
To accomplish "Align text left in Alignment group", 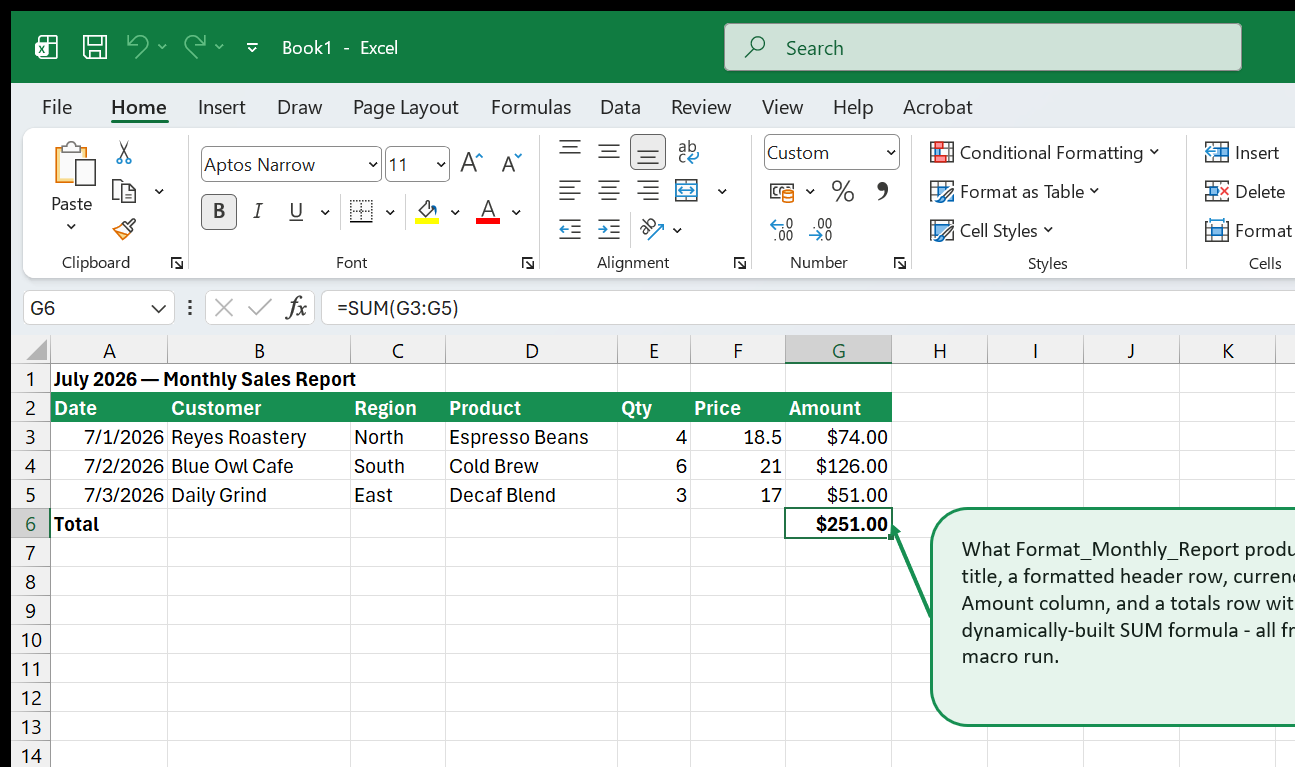I will [570, 190].
